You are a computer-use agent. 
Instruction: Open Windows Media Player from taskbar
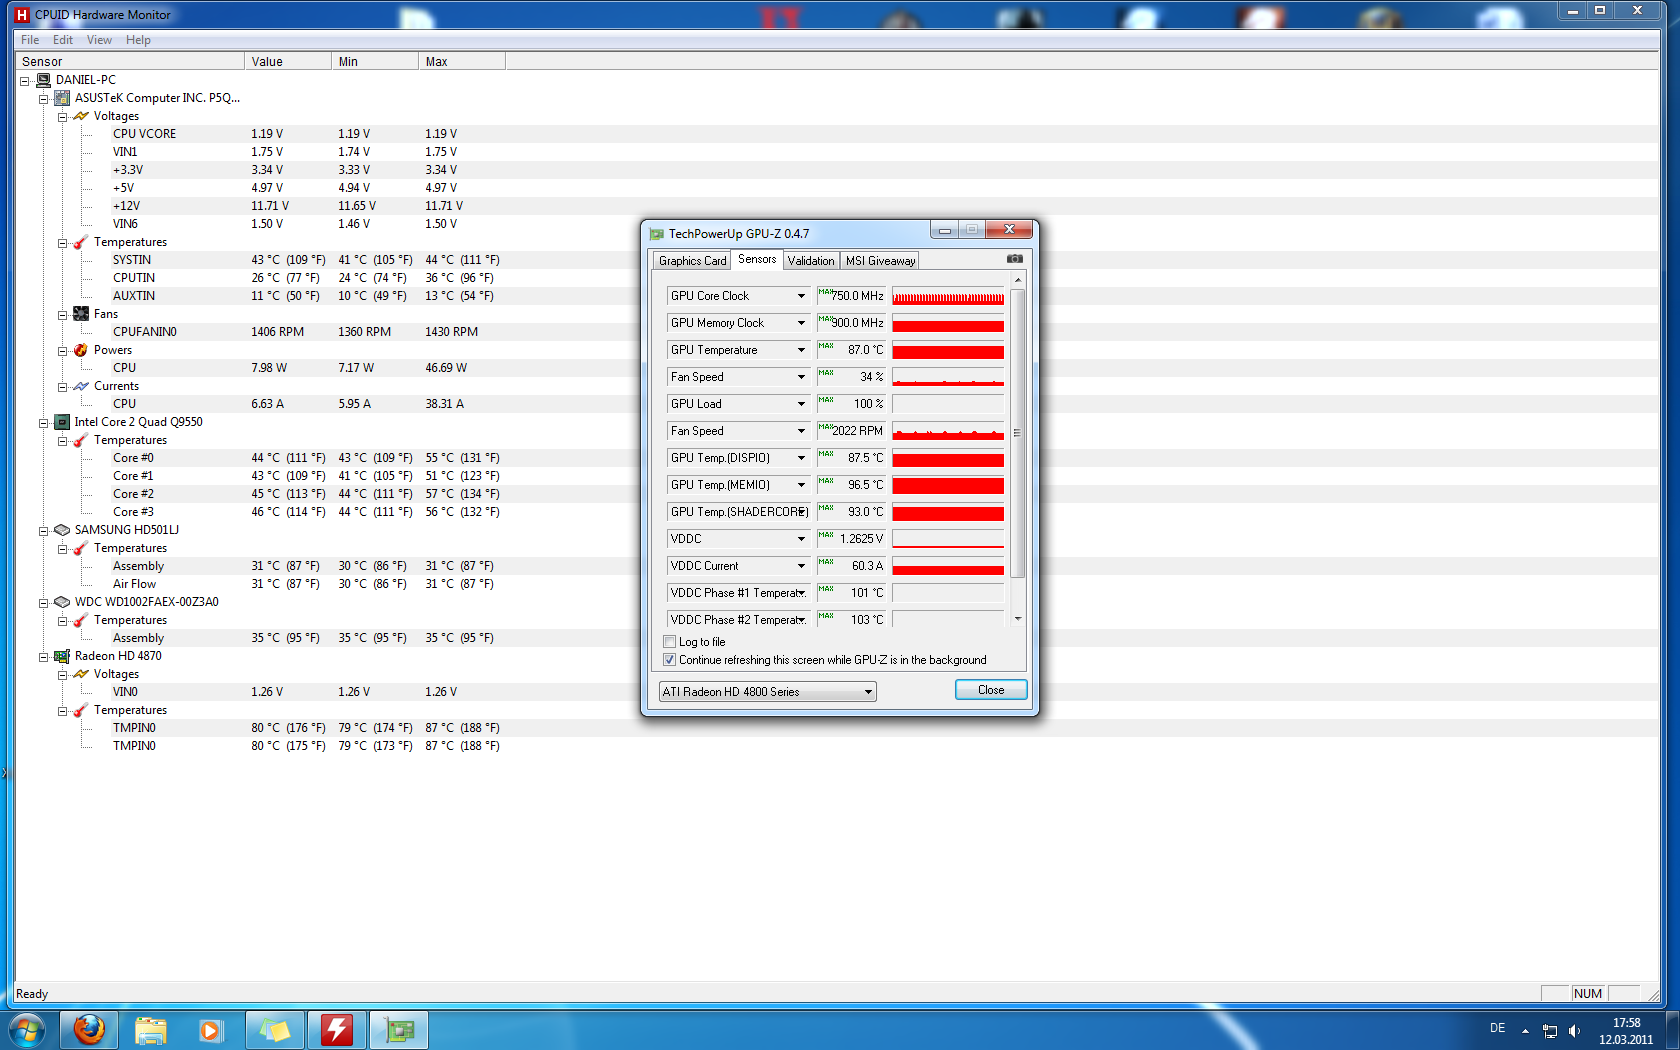click(211, 1030)
